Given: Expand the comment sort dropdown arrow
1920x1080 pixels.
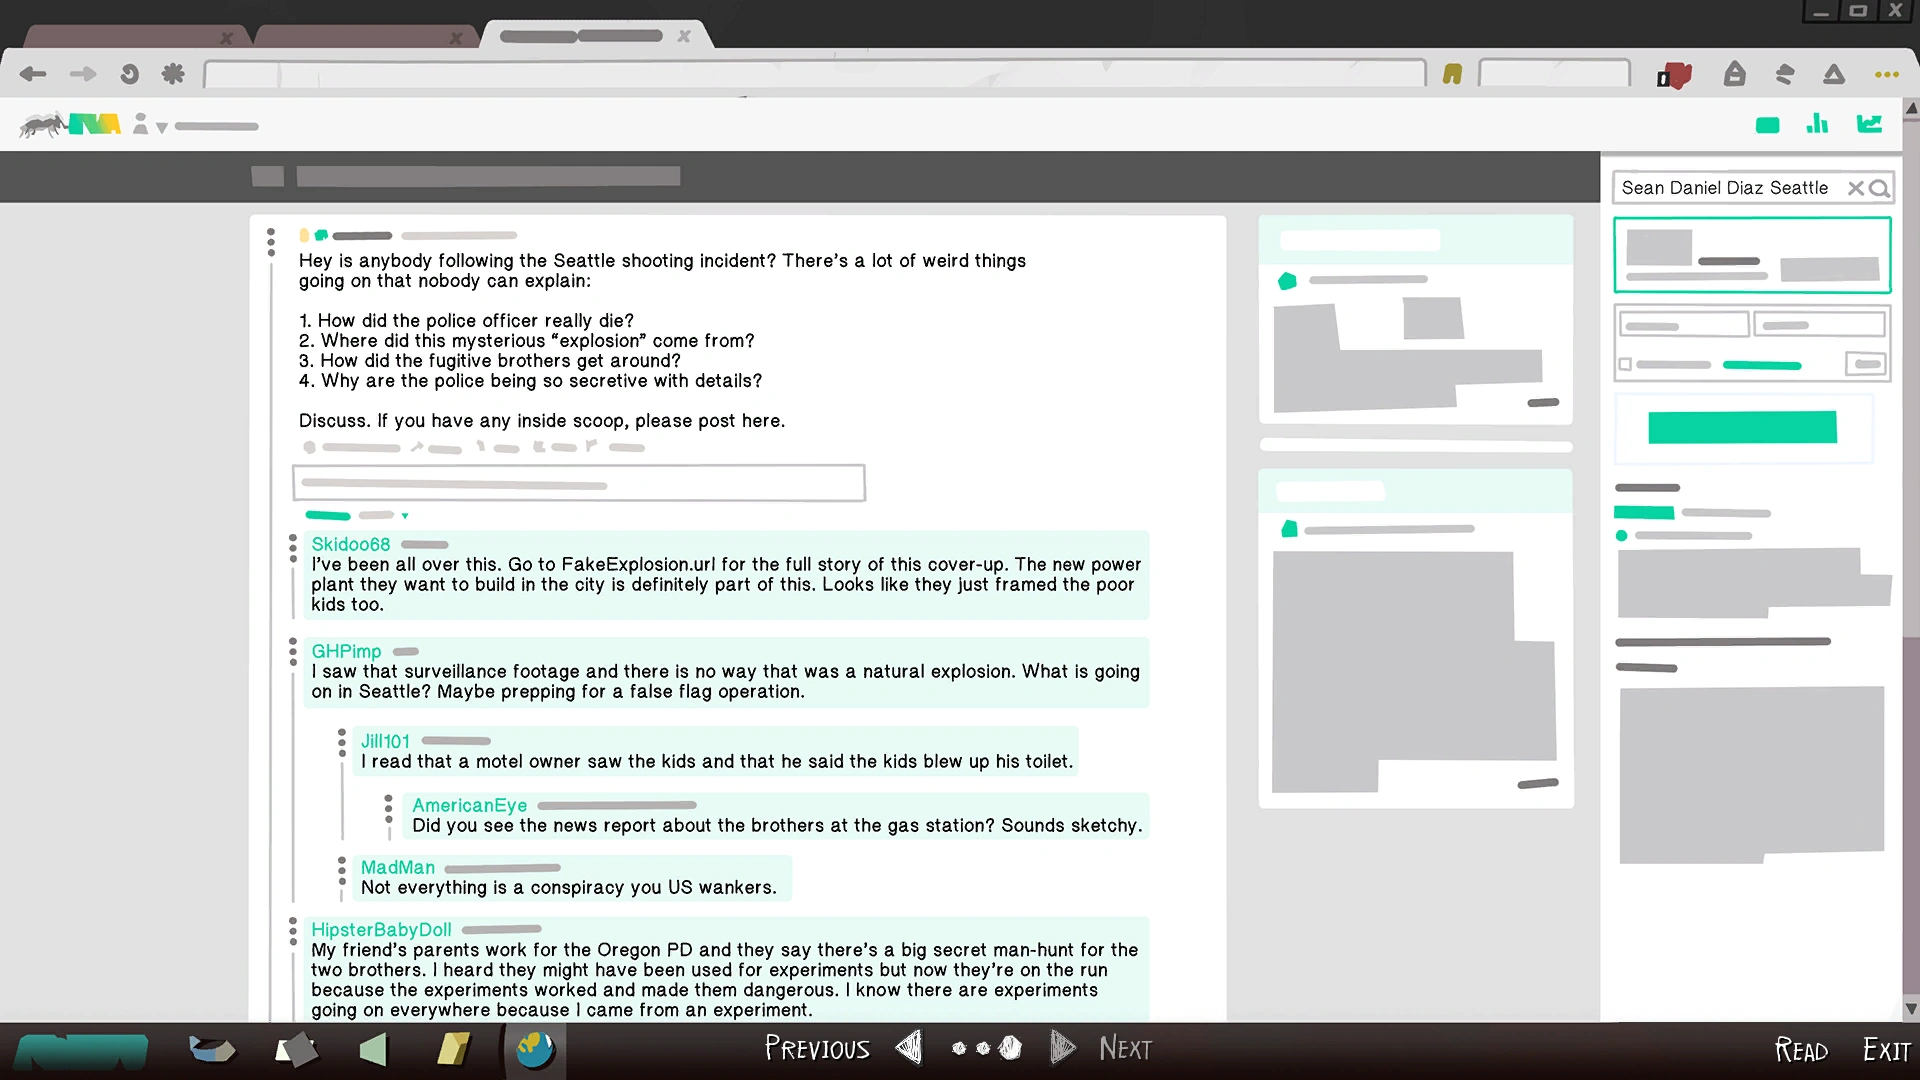Looking at the screenshot, I should pos(405,516).
